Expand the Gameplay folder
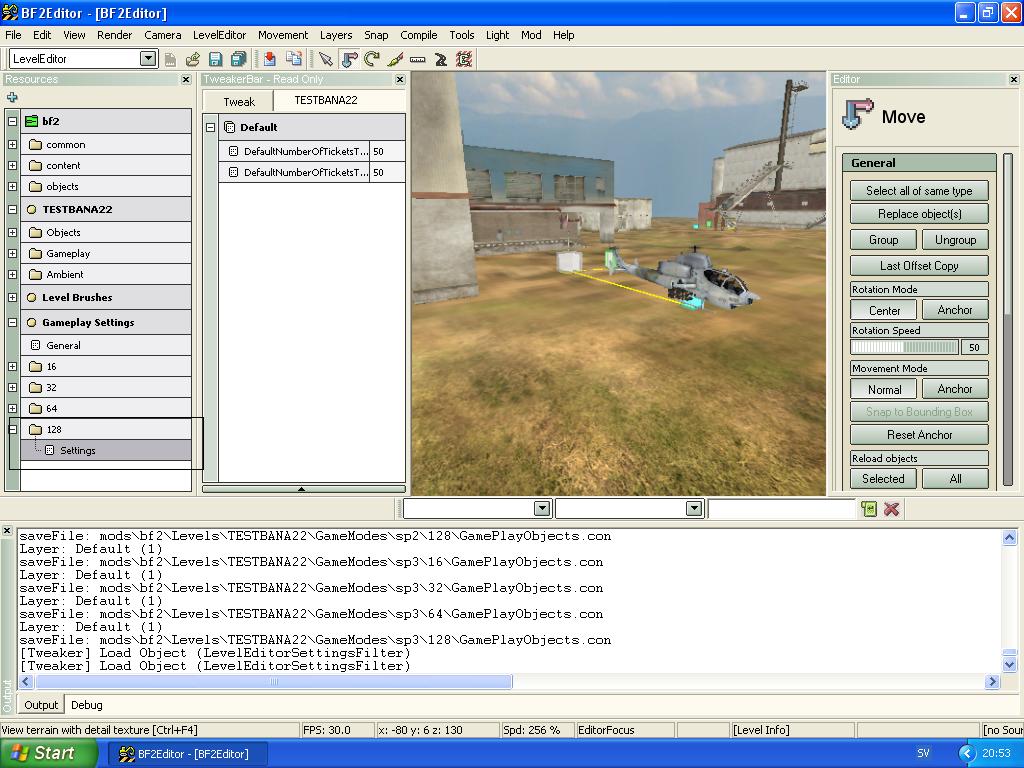 (x=12, y=253)
